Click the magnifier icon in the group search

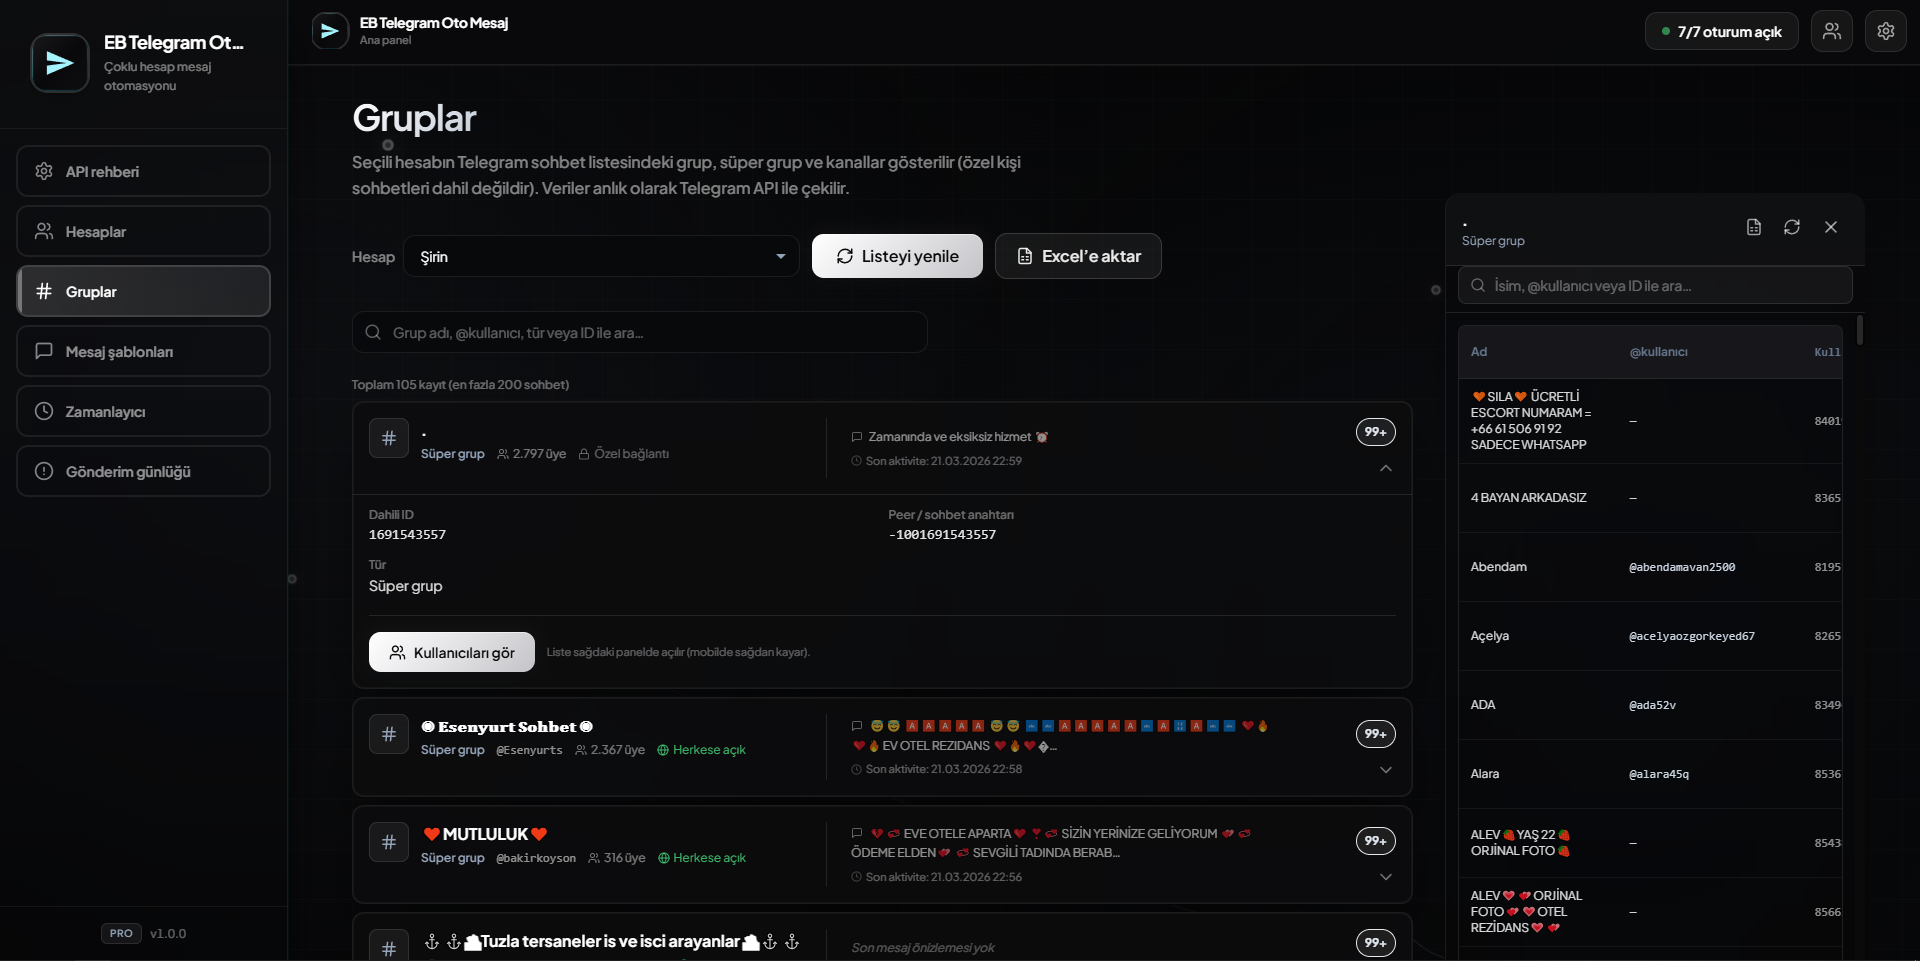[373, 332]
